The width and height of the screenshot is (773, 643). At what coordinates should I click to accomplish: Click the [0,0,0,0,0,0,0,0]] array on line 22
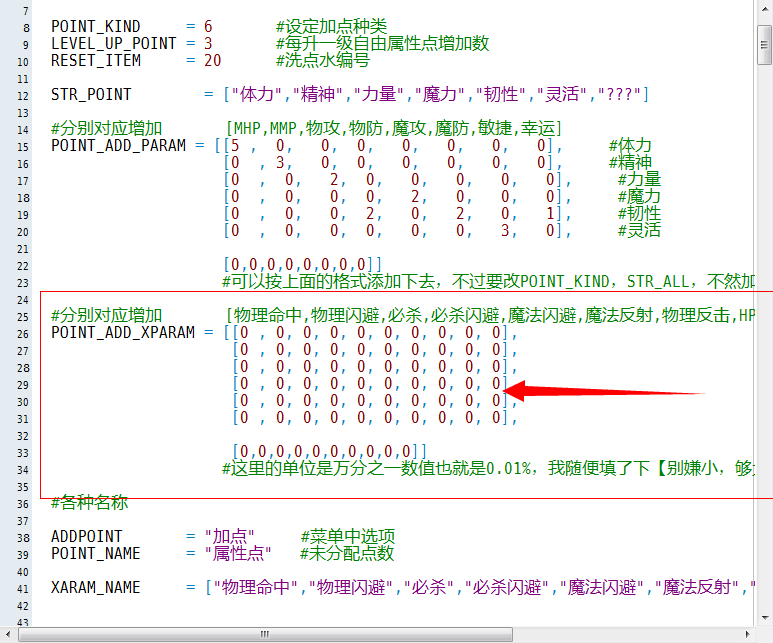pyautogui.click(x=303, y=265)
